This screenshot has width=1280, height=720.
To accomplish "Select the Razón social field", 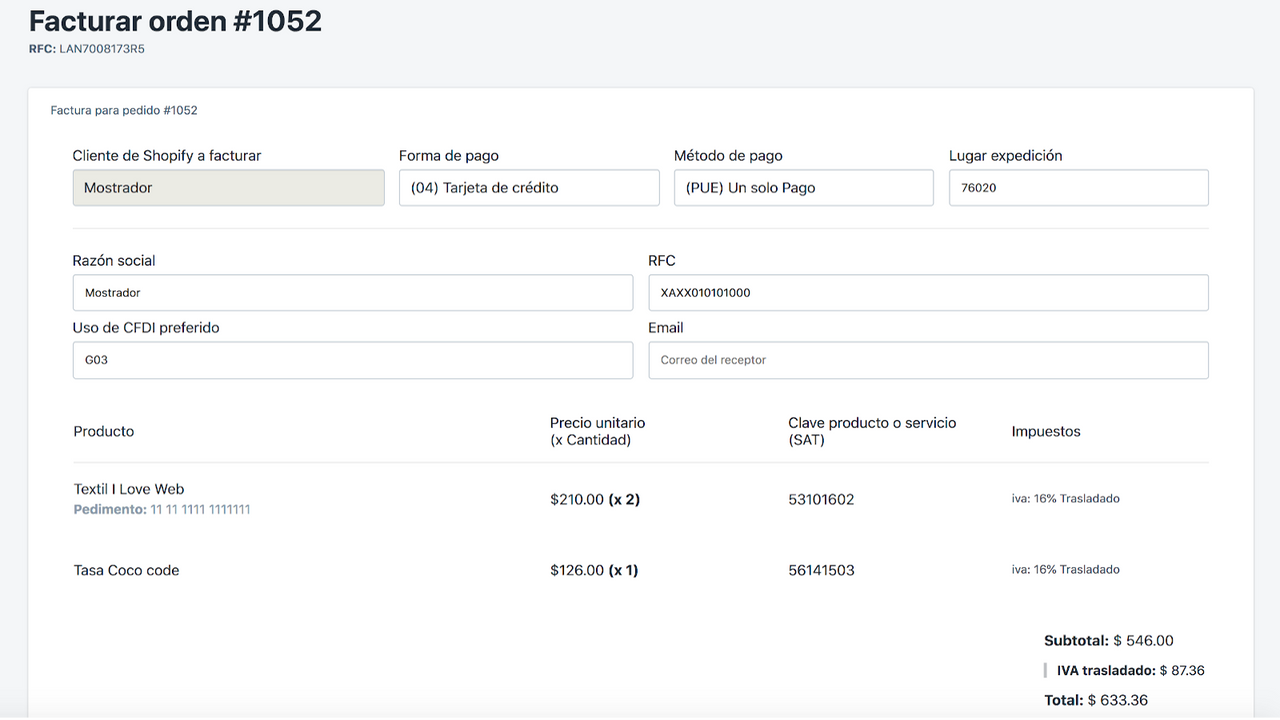I will point(352,292).
